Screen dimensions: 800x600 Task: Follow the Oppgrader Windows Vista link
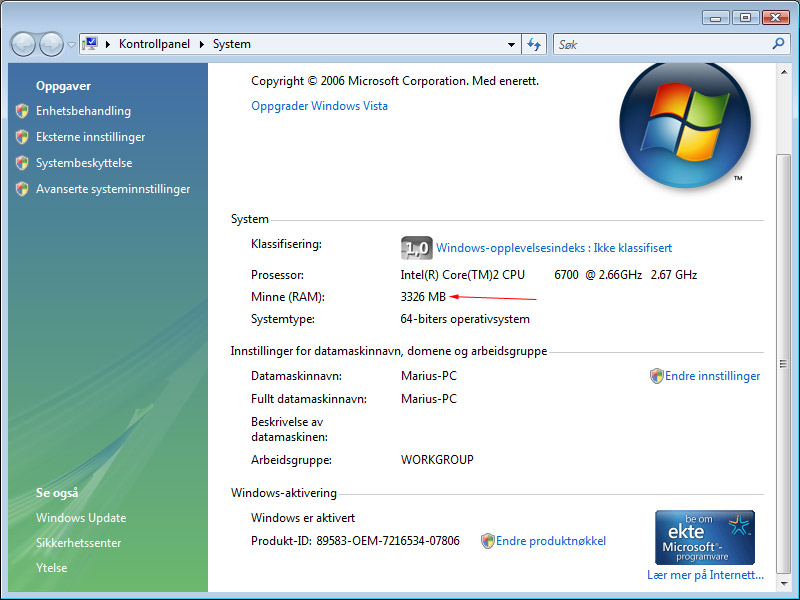click(319, 106)
